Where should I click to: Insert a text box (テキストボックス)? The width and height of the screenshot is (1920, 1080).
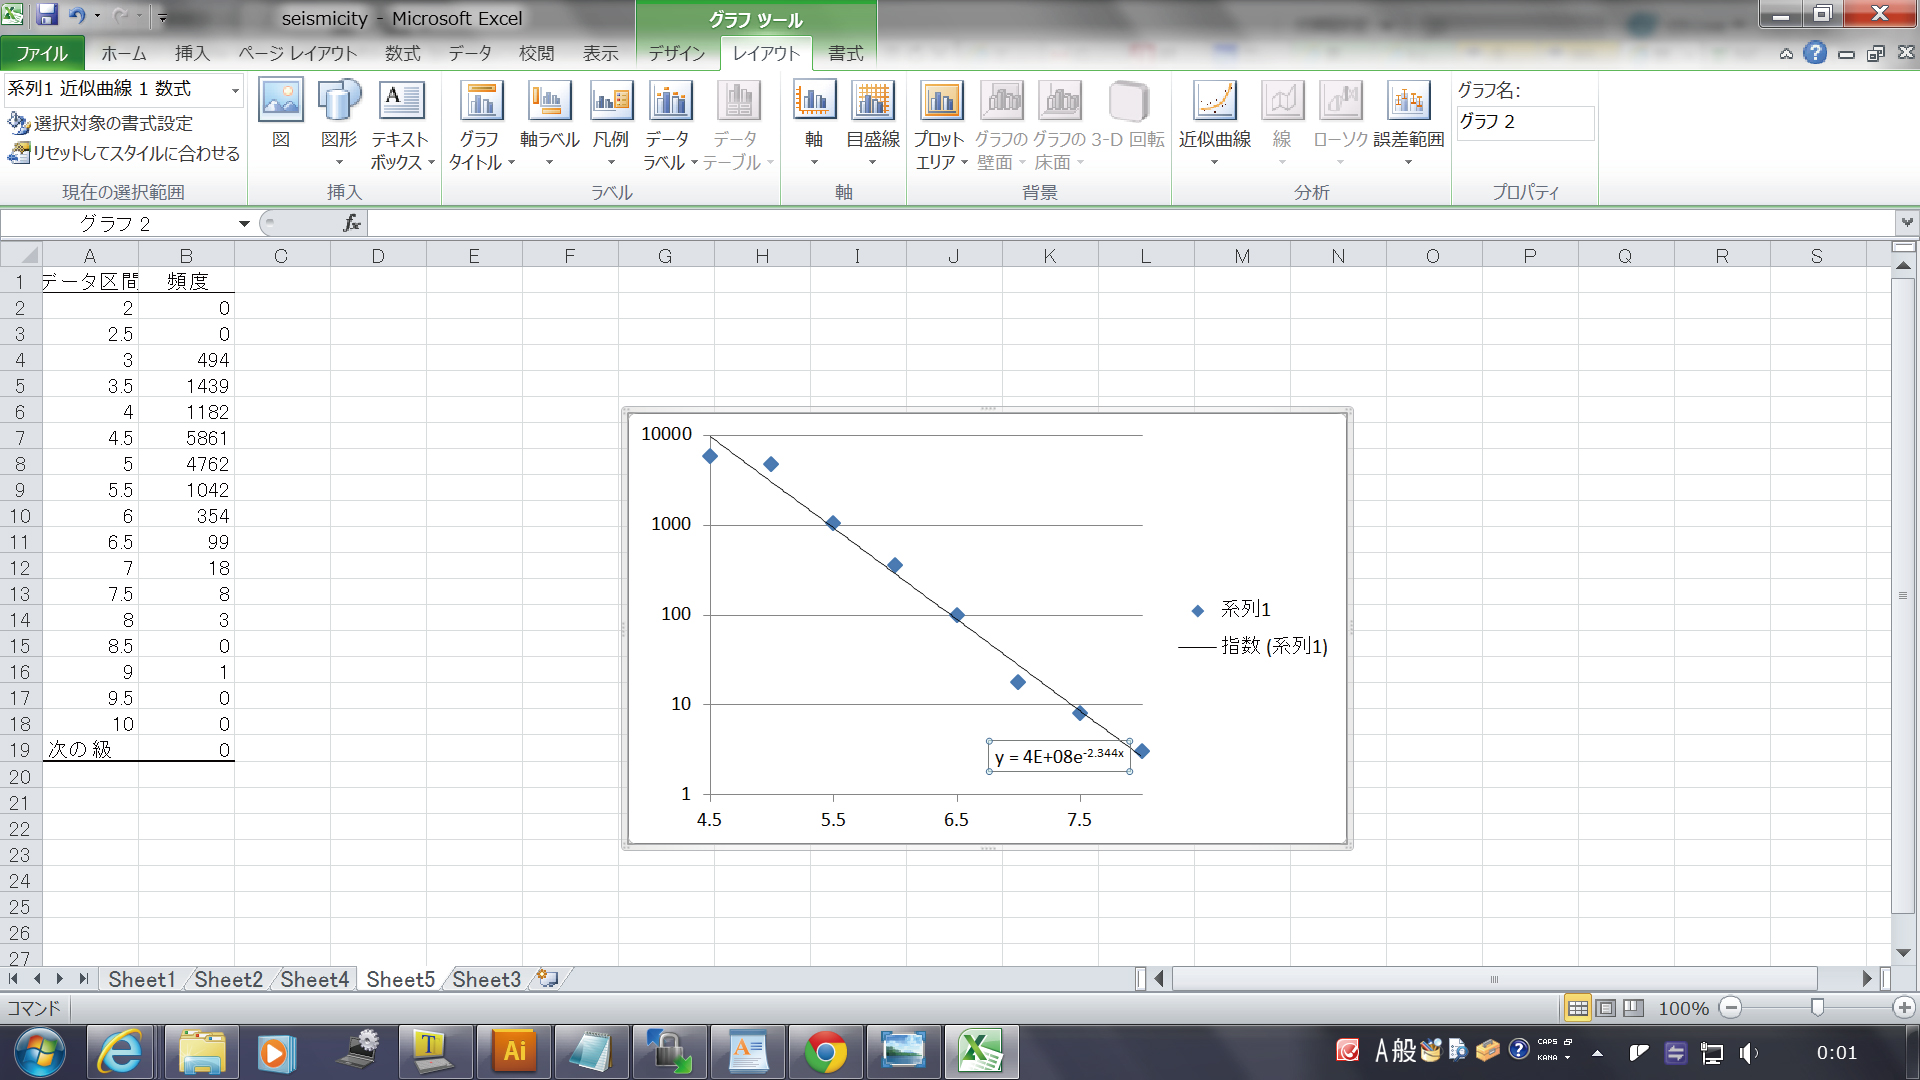coord(402,124)
